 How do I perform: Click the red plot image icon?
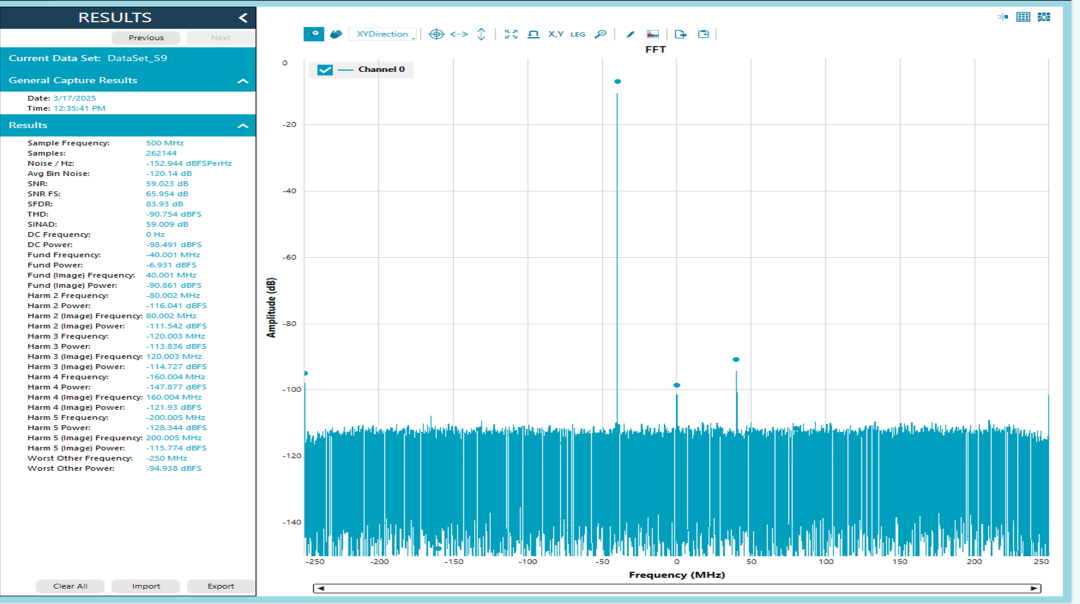[653, 34]
